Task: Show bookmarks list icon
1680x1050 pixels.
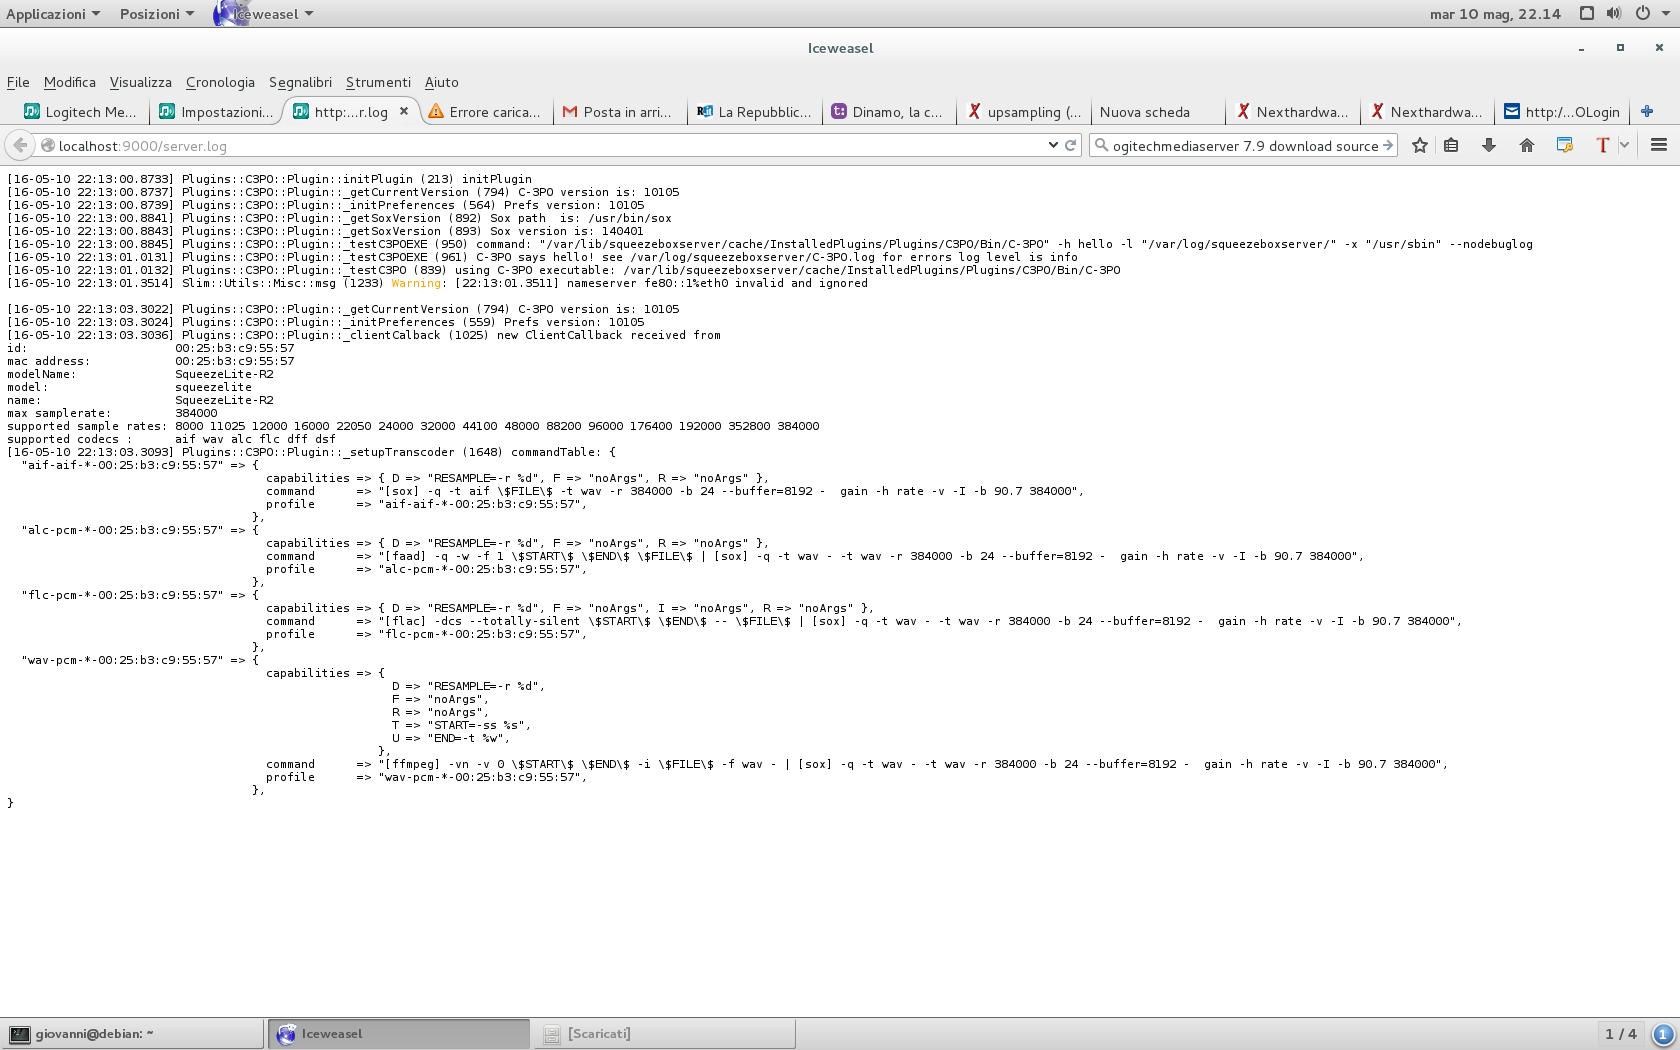Action: point(1451,145)
